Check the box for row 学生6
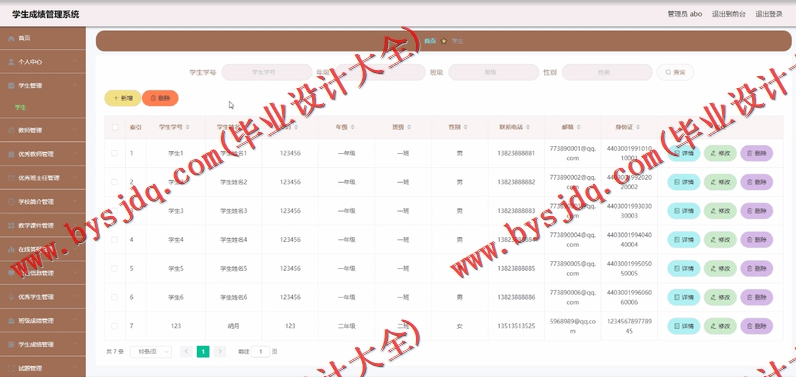The height and width of the screenshot is (377, 796). [x=115, y=297]
